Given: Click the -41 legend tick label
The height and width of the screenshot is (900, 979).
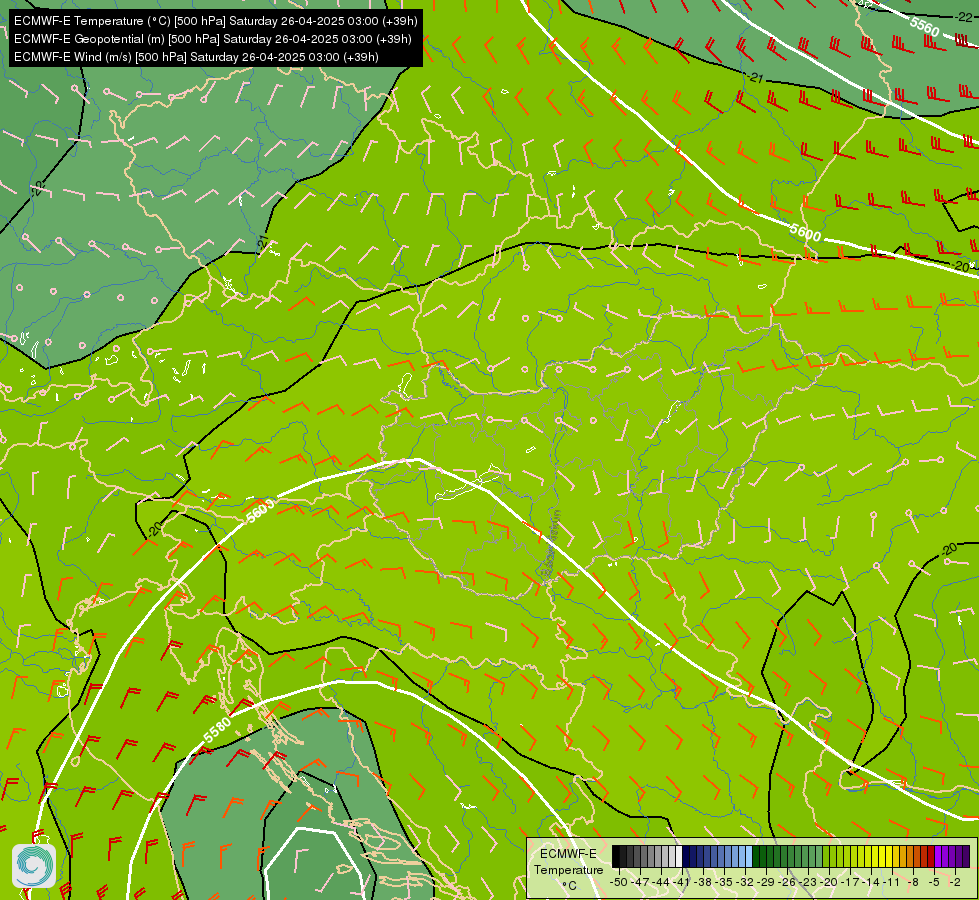Looking at the screenshot, I should tap(682, 882).
